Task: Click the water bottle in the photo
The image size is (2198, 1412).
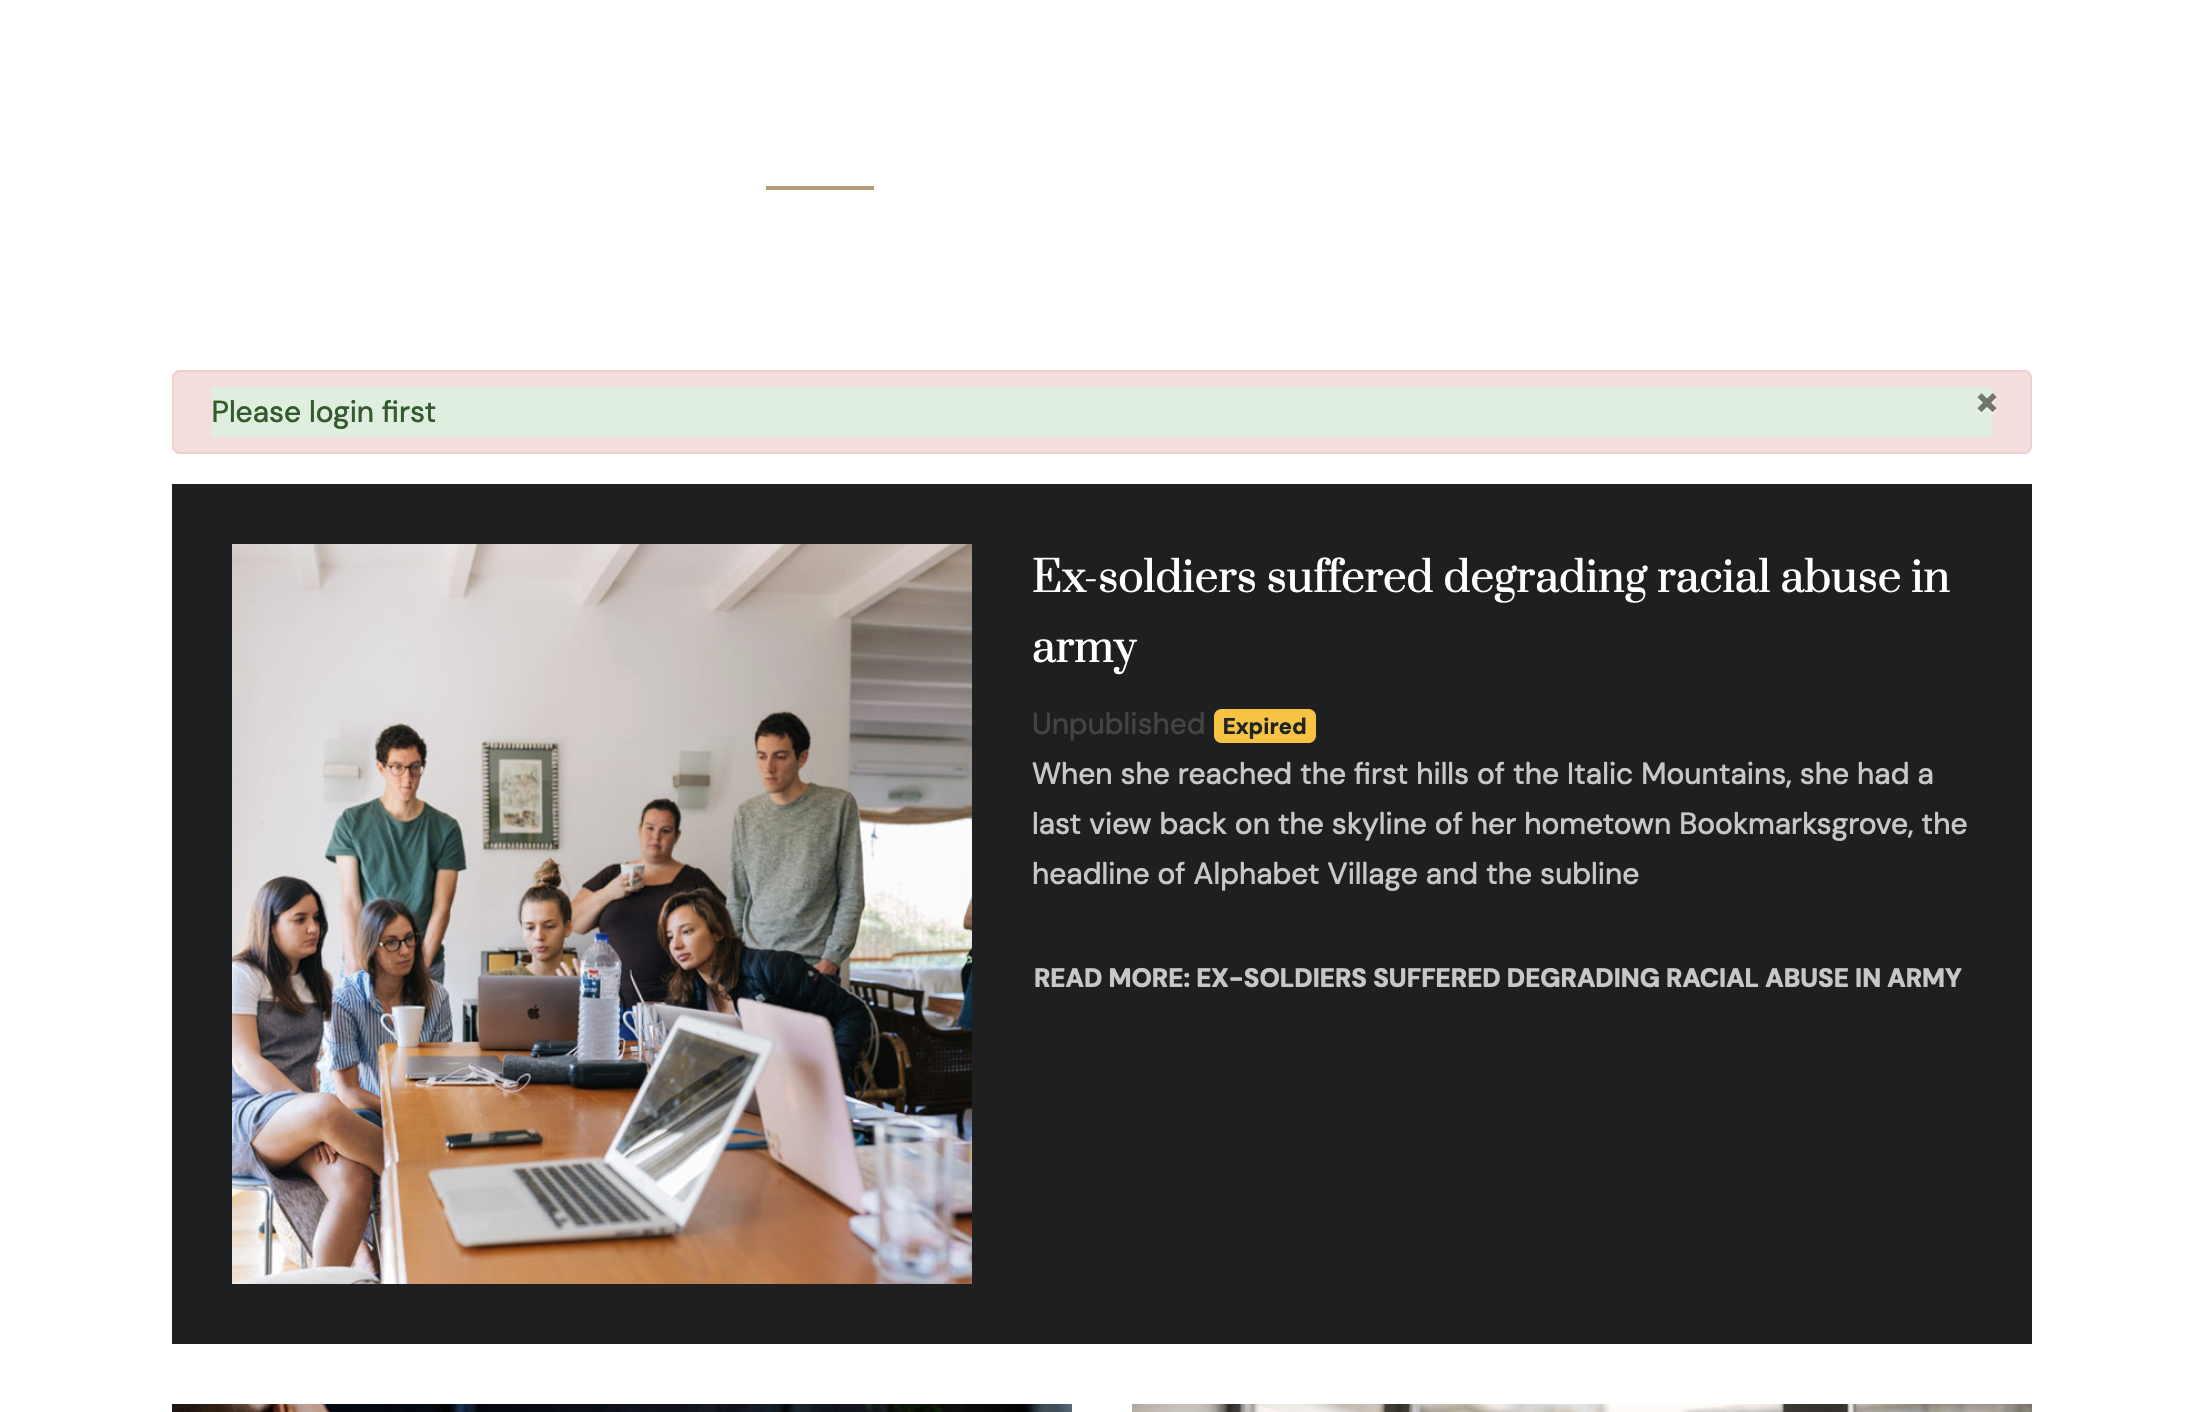Action: click(599, 998)
